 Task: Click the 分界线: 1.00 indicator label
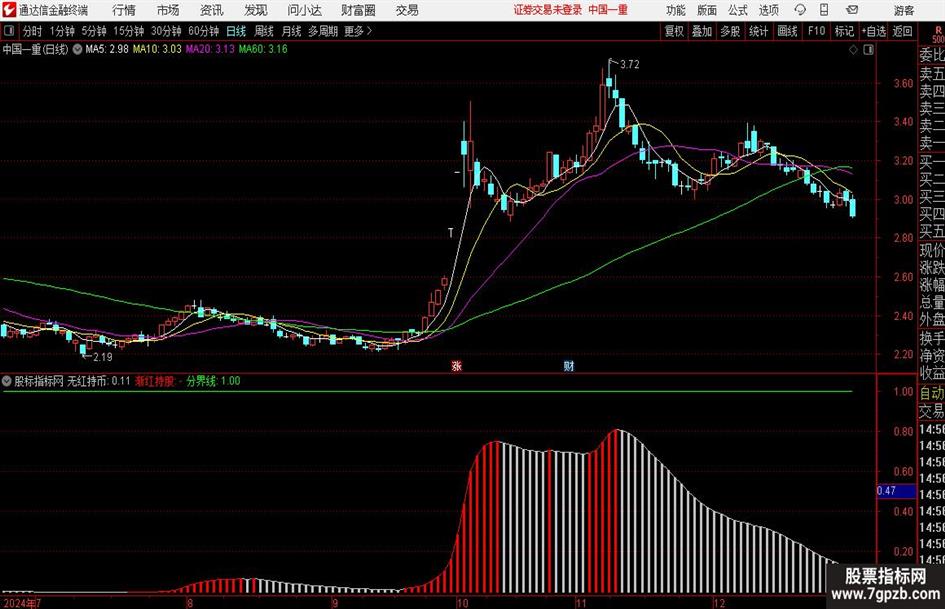tap(213, 381)
